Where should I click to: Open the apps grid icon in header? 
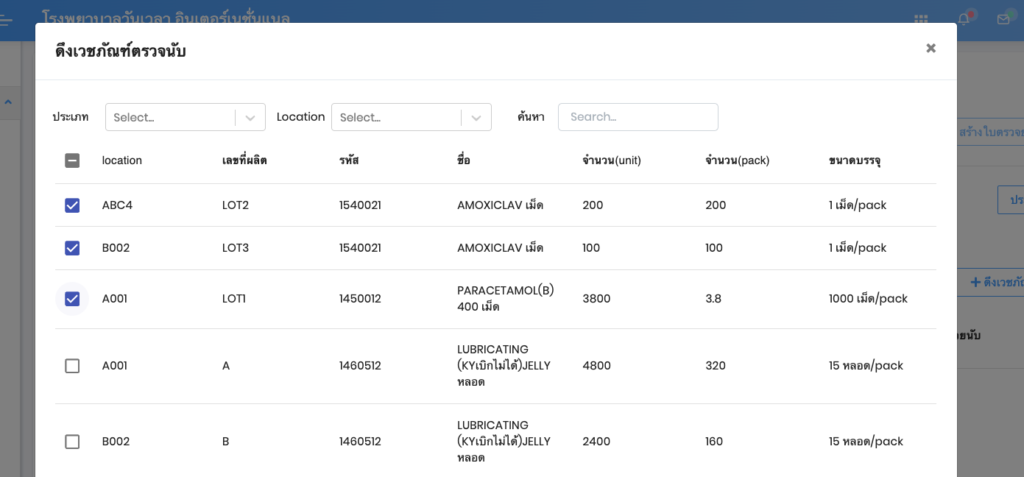tap(920, 19)
